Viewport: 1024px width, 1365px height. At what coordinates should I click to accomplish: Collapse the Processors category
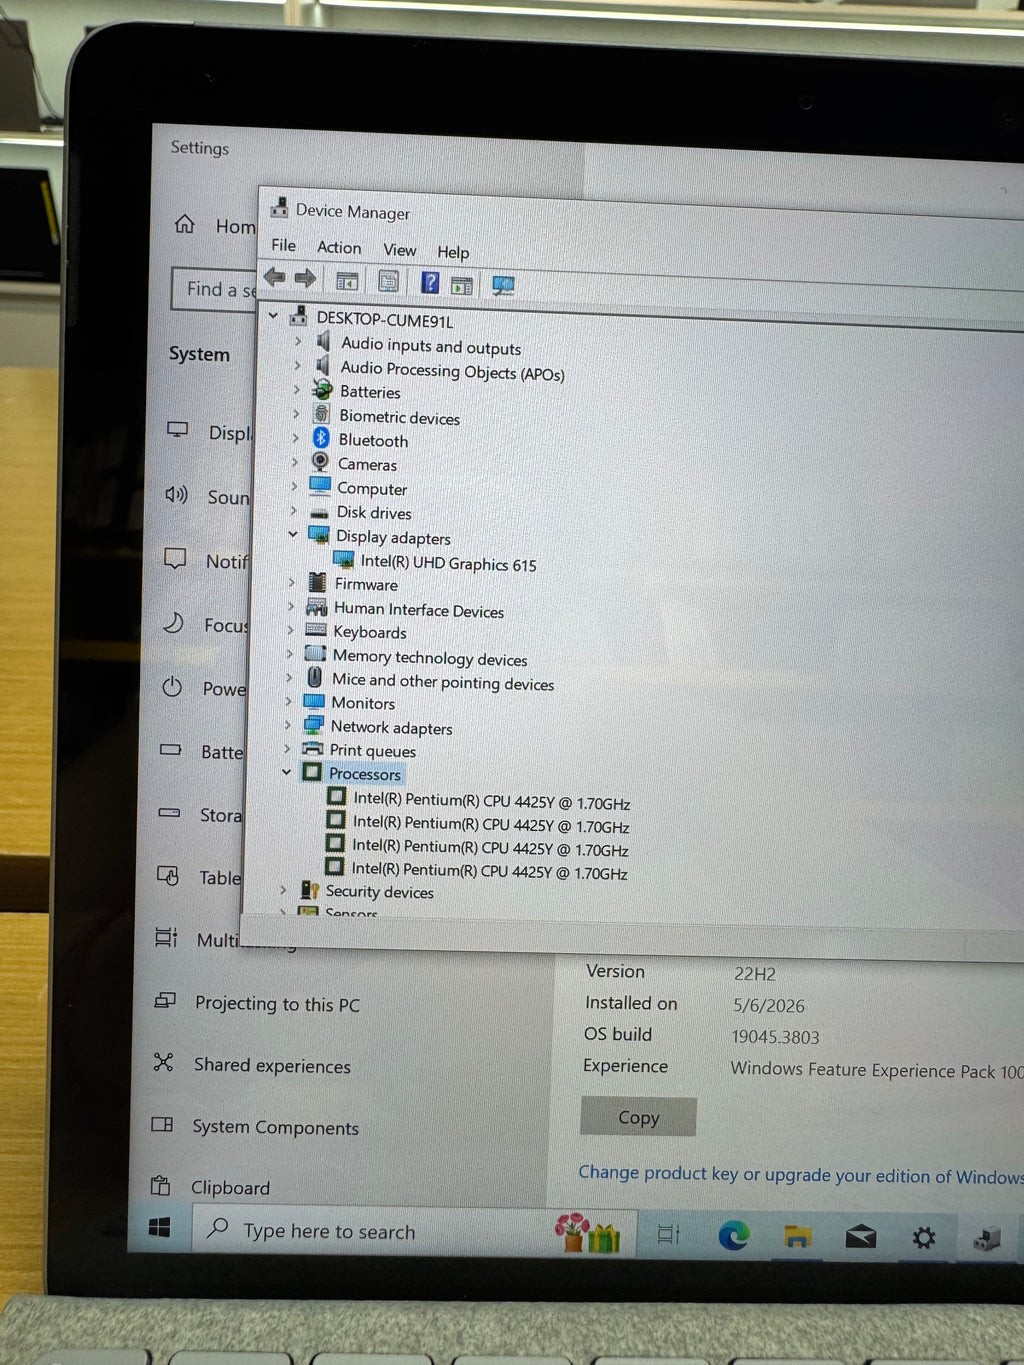pos(286,771)
